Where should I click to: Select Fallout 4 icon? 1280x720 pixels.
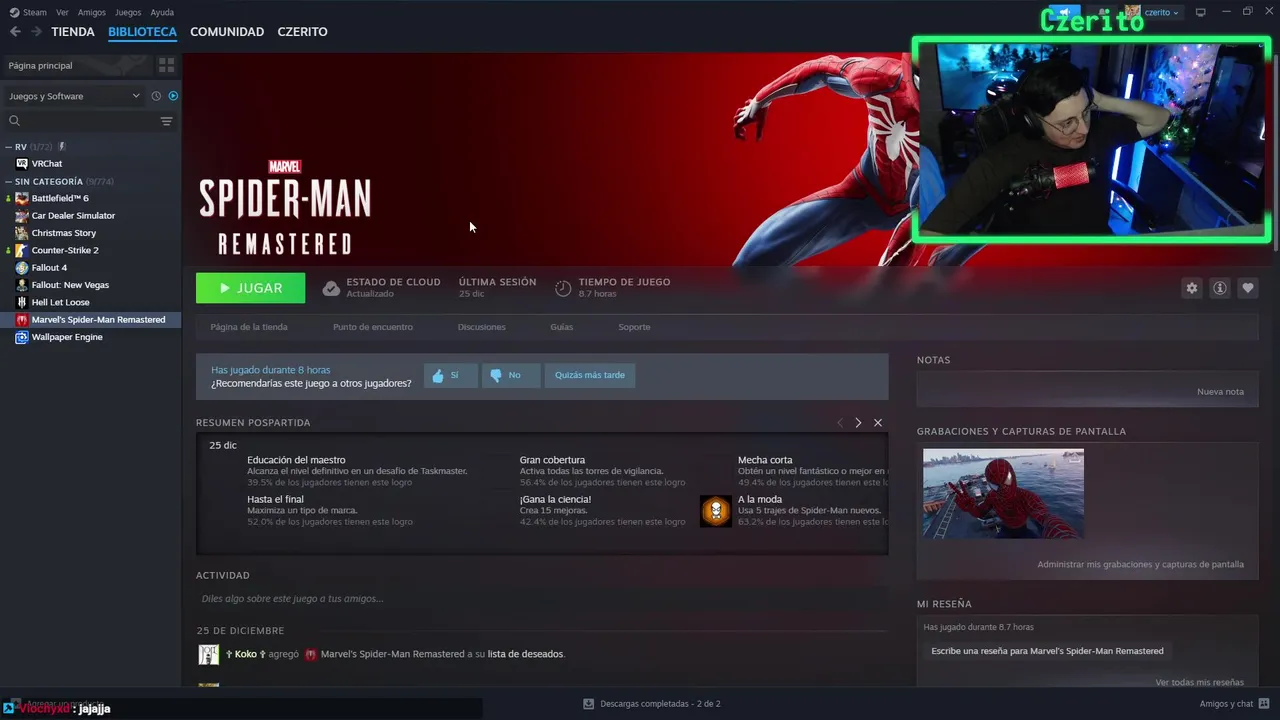coord(22,268)
